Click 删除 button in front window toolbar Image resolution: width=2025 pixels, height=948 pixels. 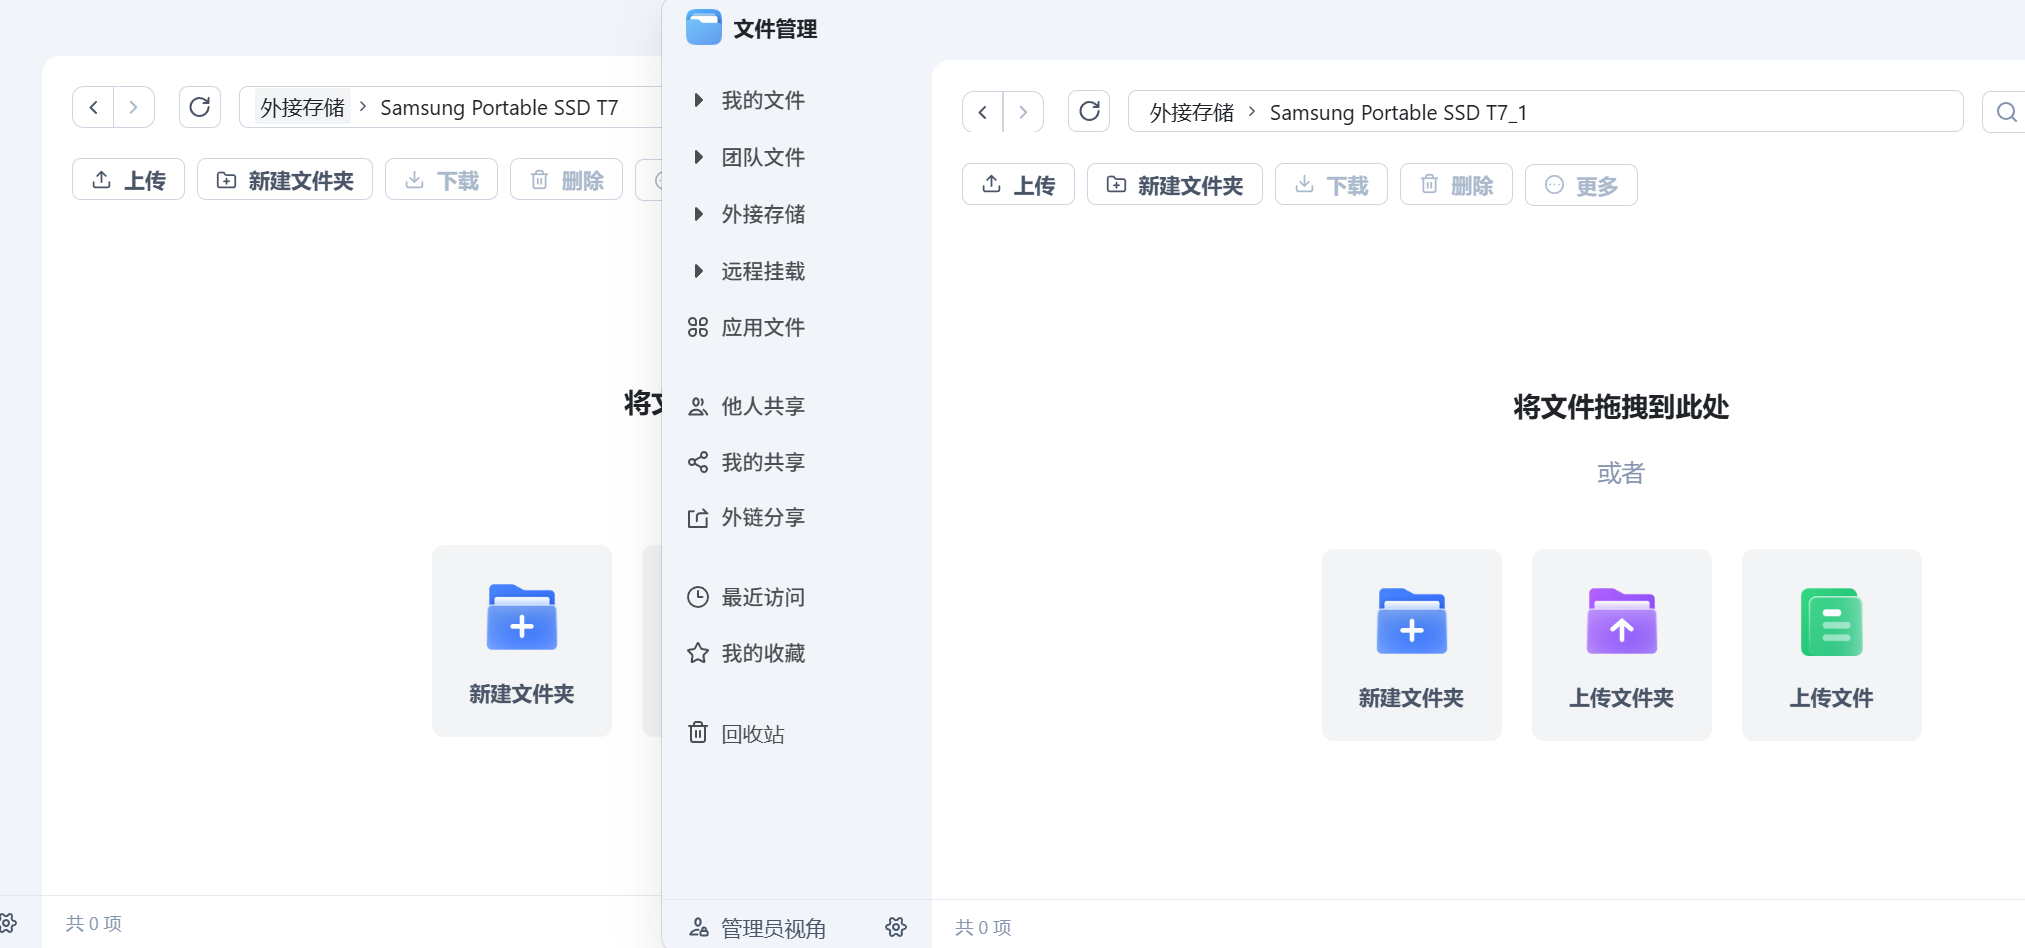click(1456, 185)
